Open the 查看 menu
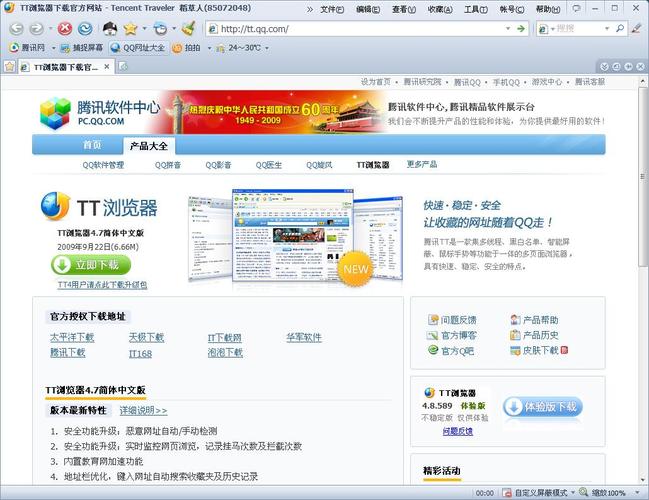Viewport: 649px width, 500px height. point(404,9)
